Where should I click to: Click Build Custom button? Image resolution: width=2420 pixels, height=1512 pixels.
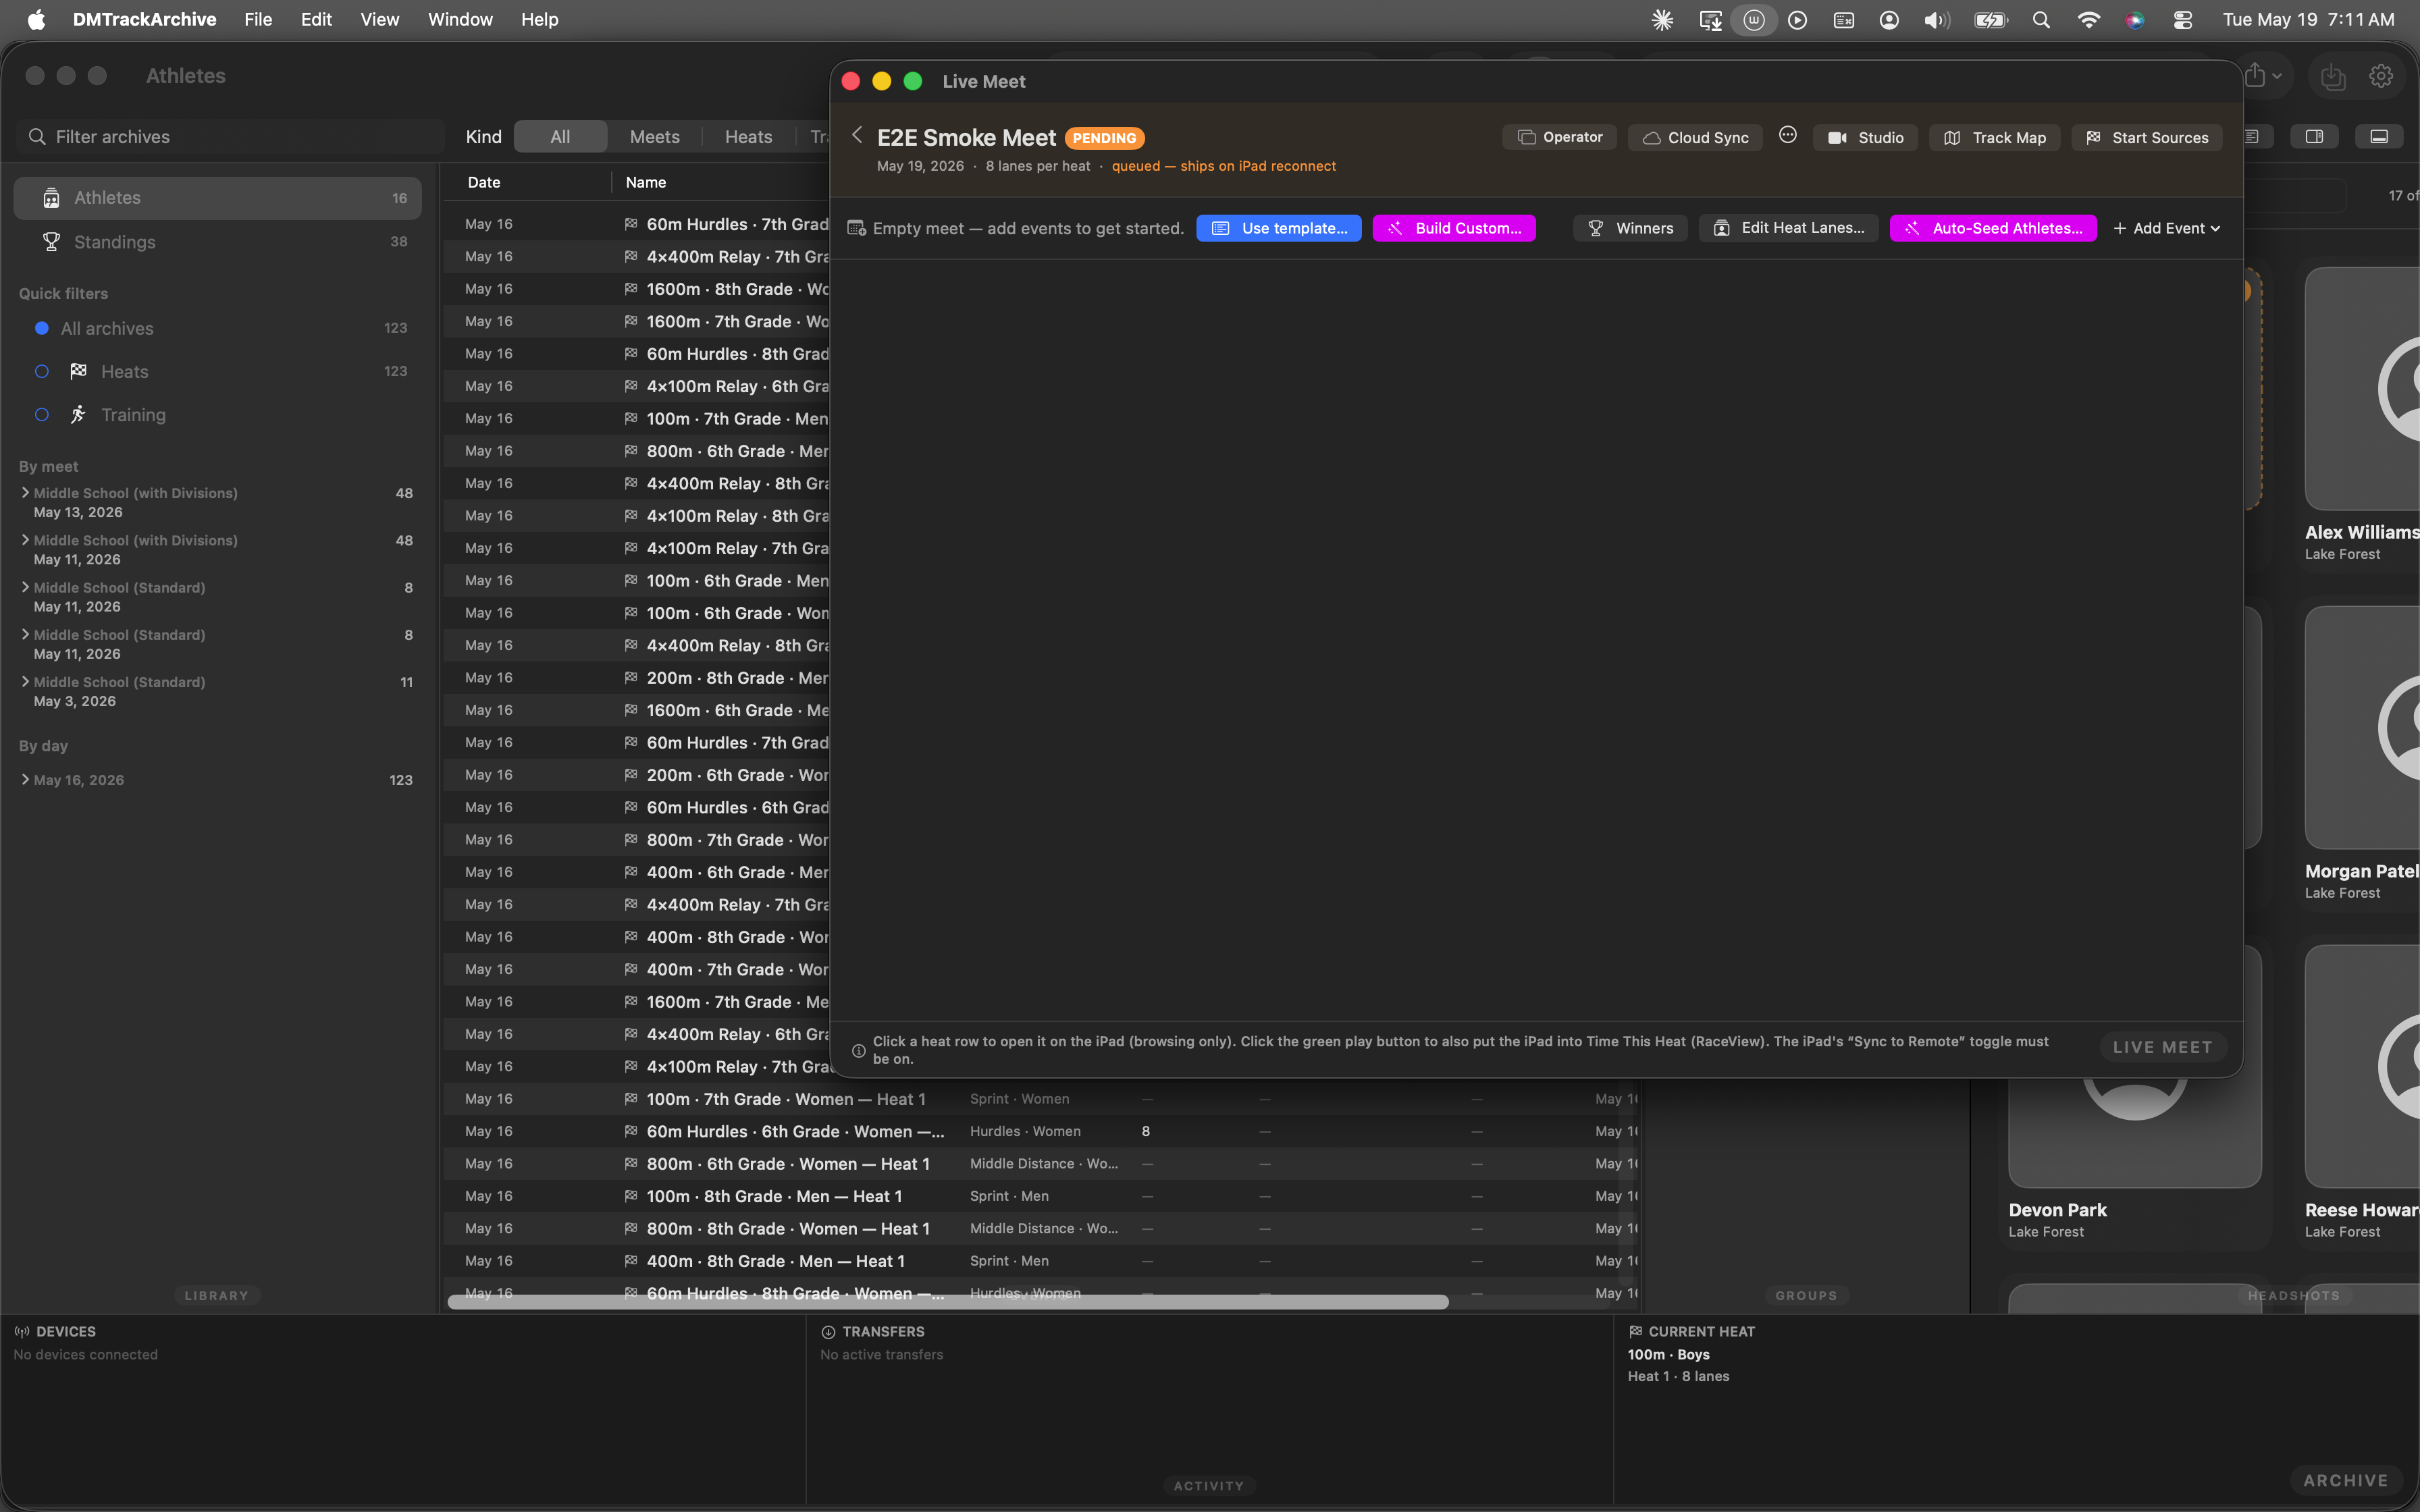coord(1453,228)
